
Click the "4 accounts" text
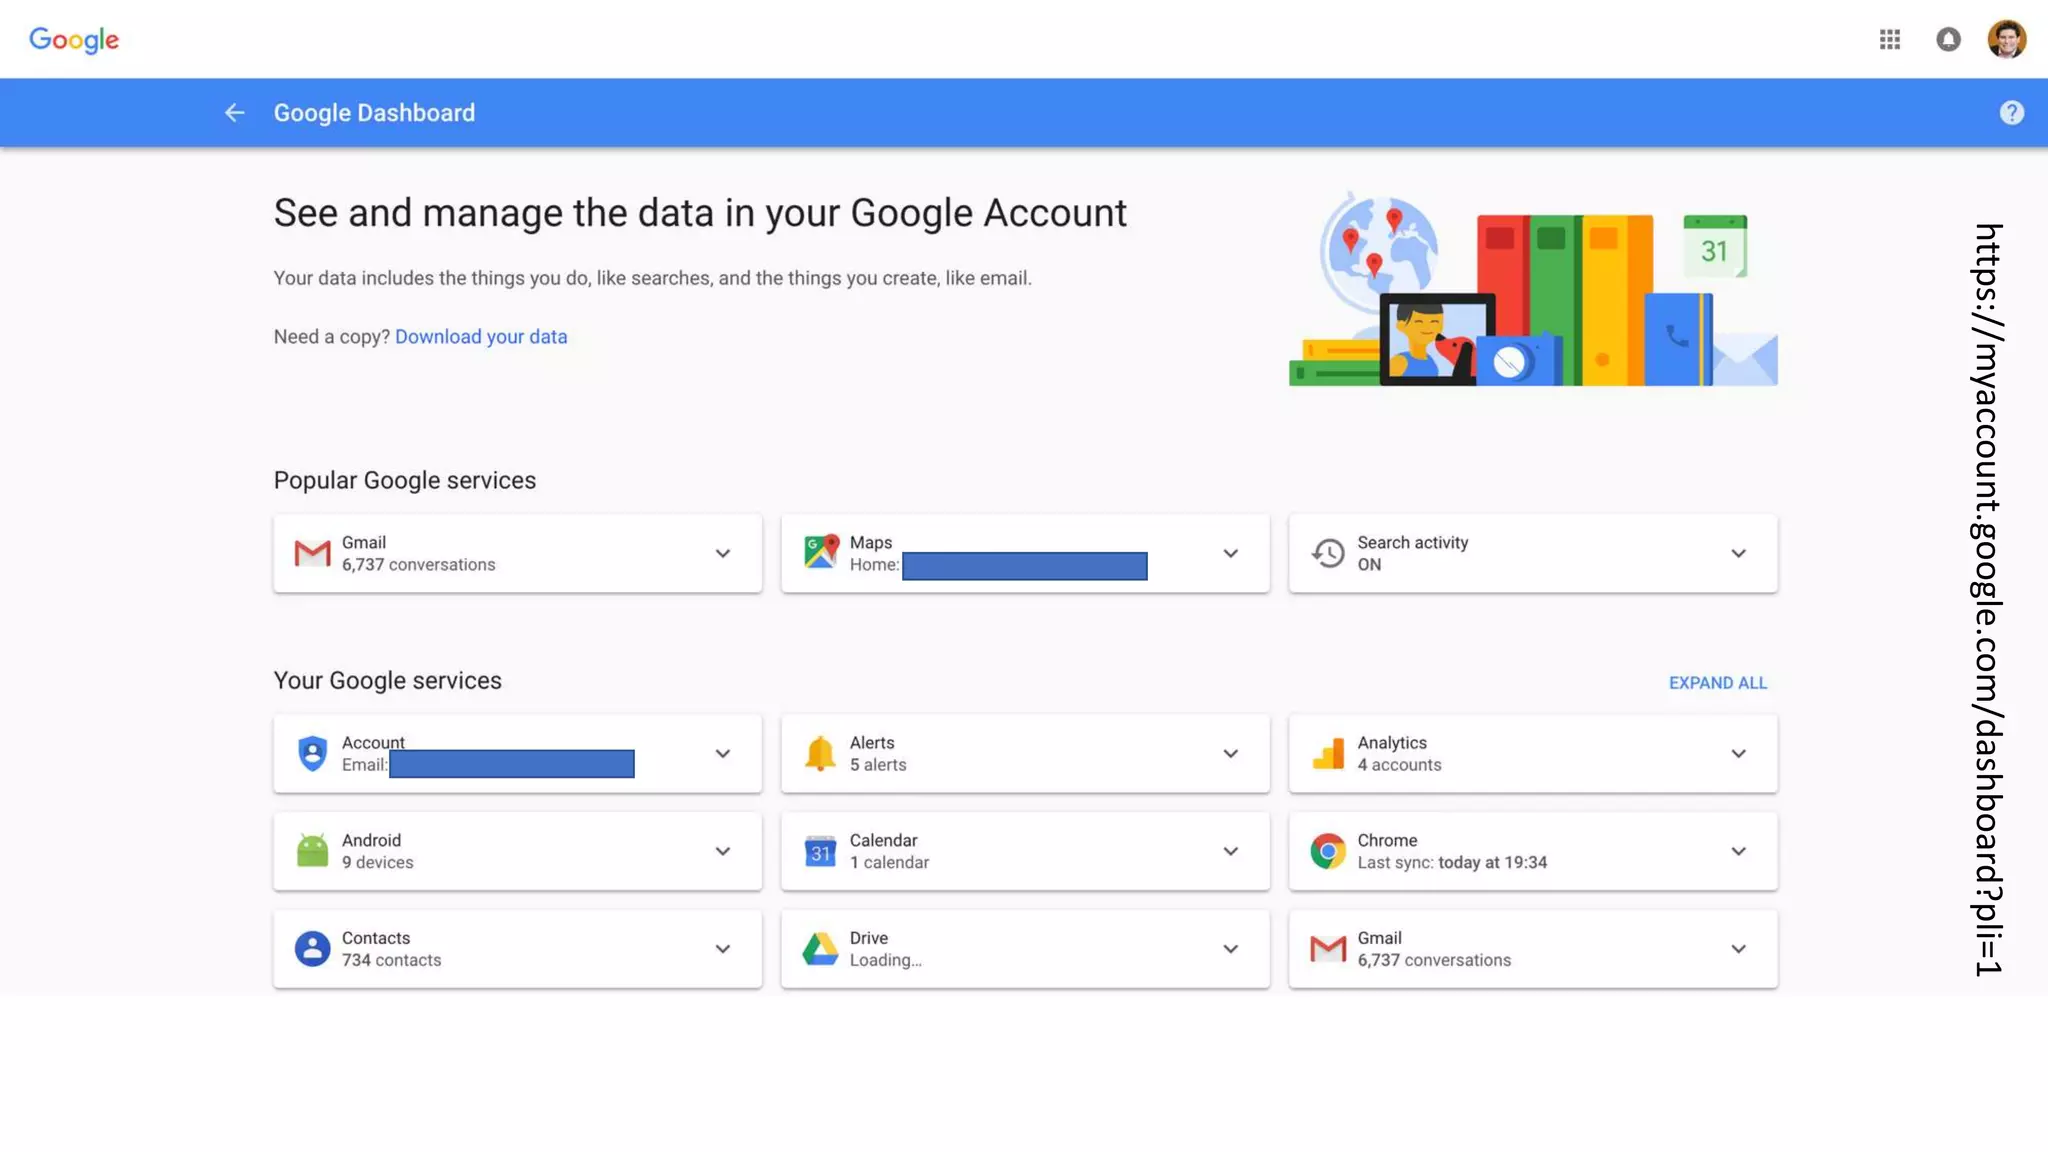pyautogui.click(x=1399, y=765)
